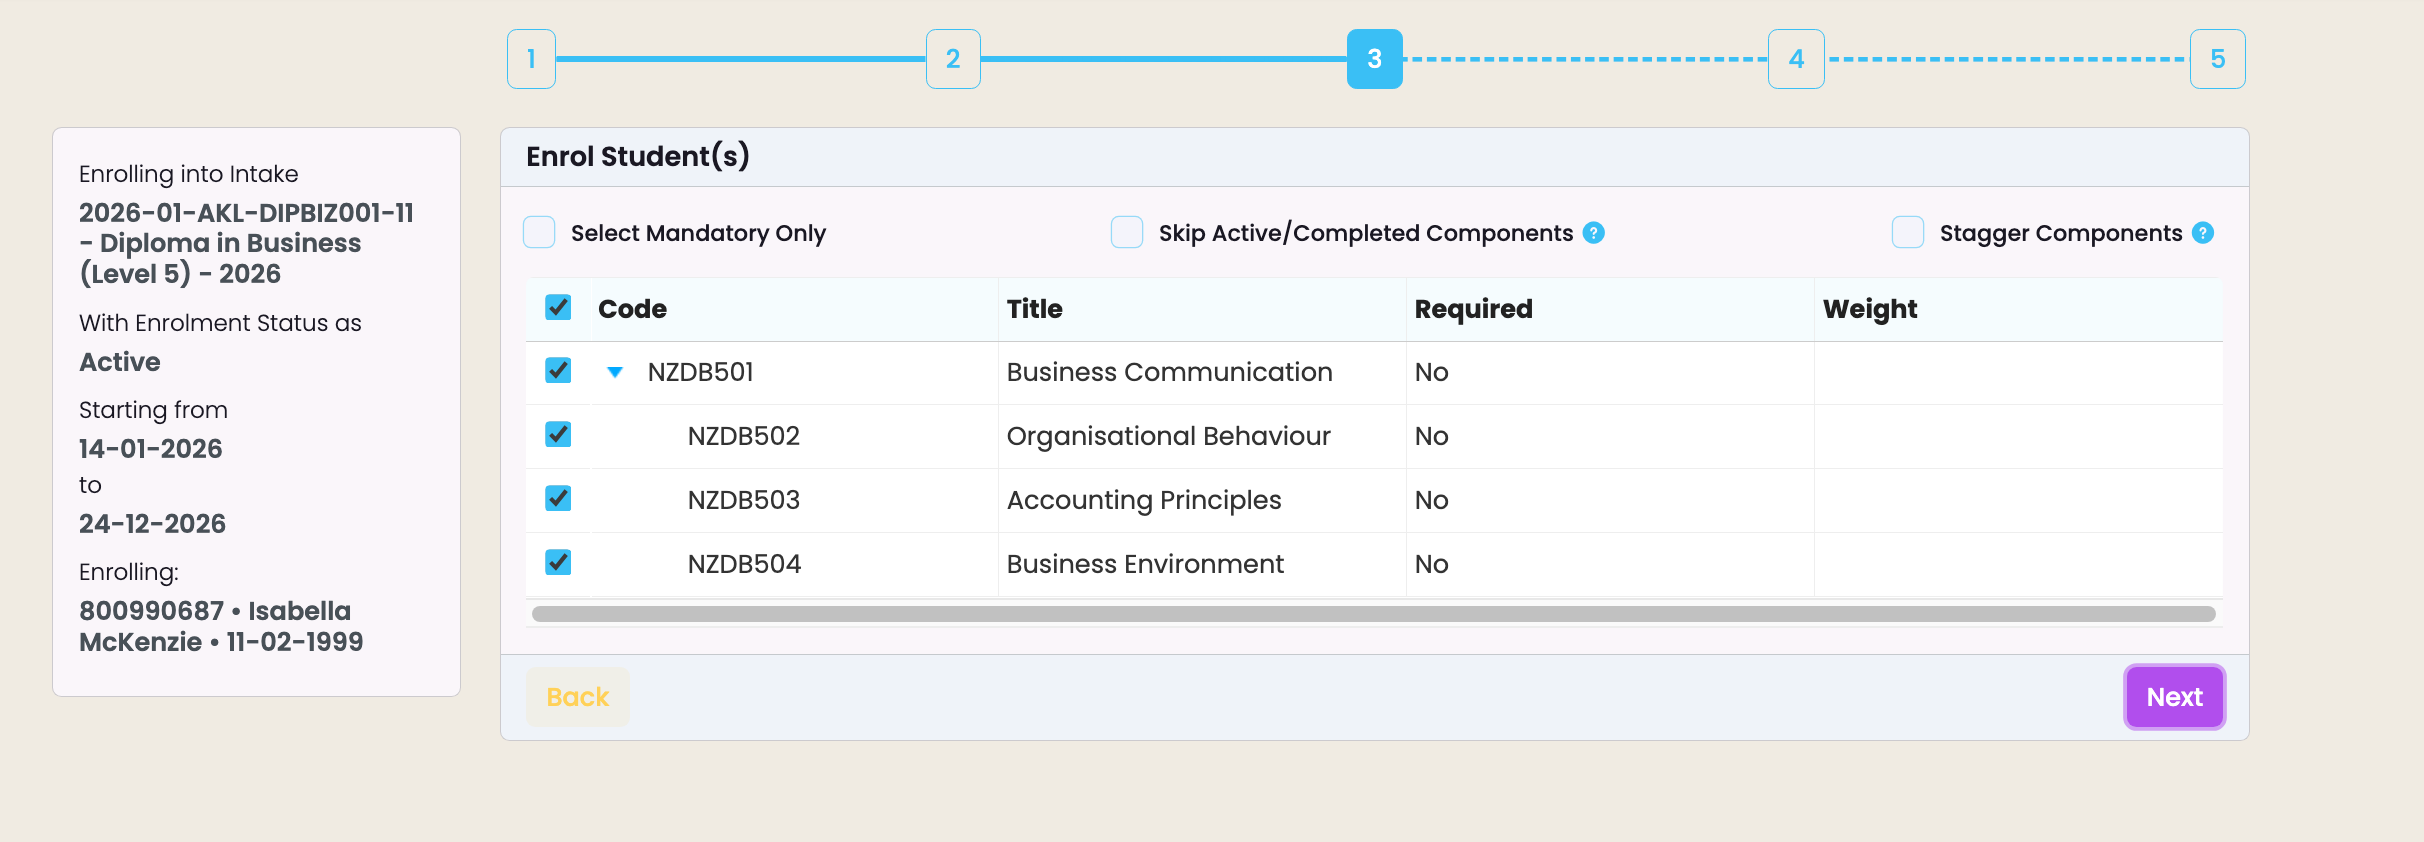Deselect NZDB502 Organisational Behaviour checkbox

(558, 435)
